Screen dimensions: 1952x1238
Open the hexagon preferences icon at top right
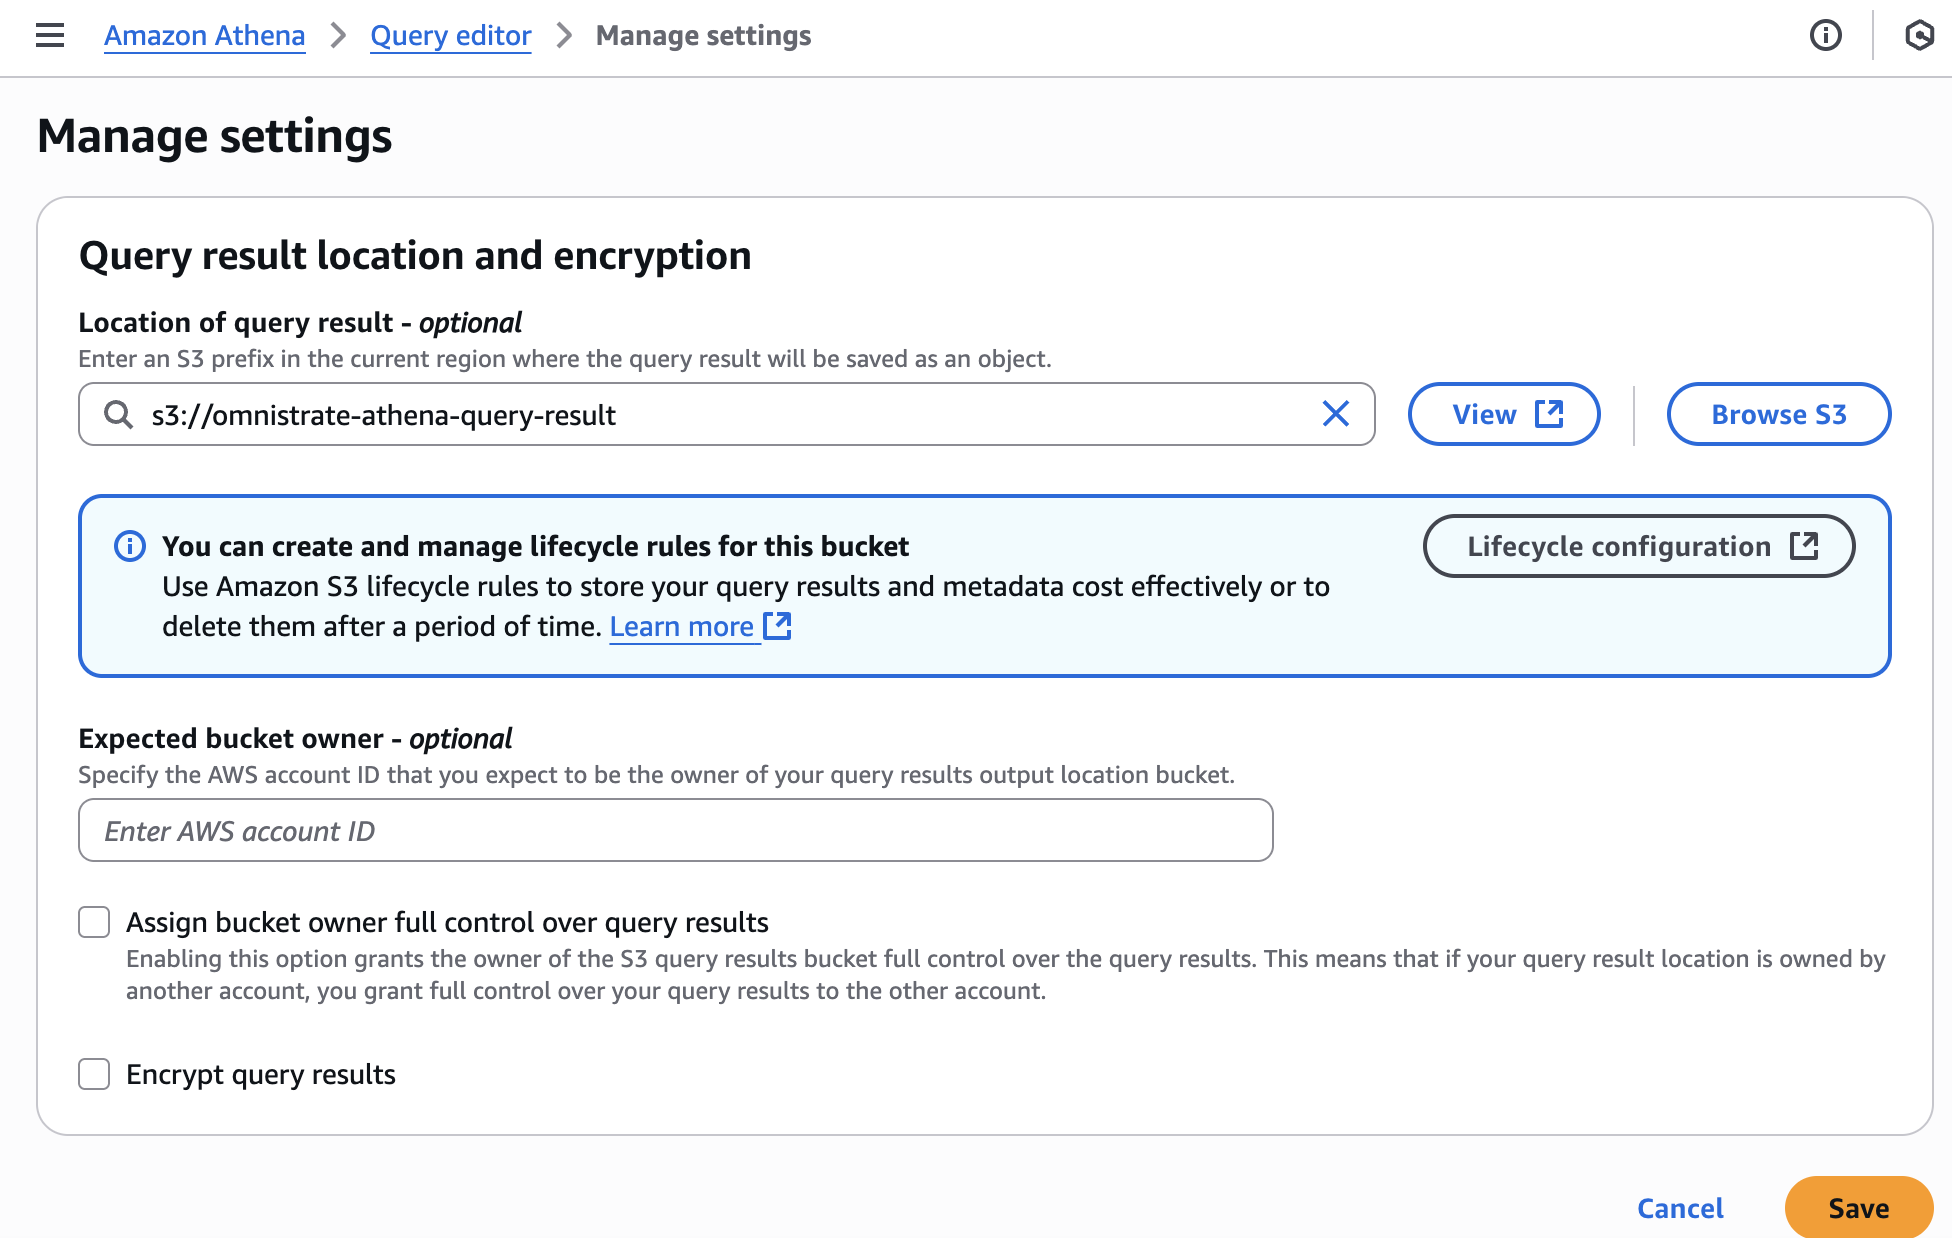click(x=1919, y=36)
